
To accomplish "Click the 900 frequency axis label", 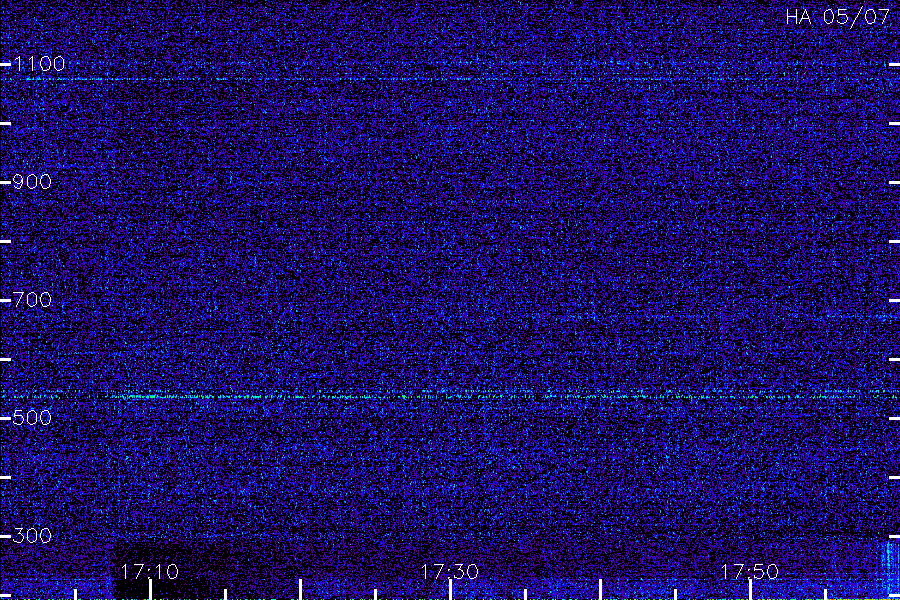I will click(32, 182).
